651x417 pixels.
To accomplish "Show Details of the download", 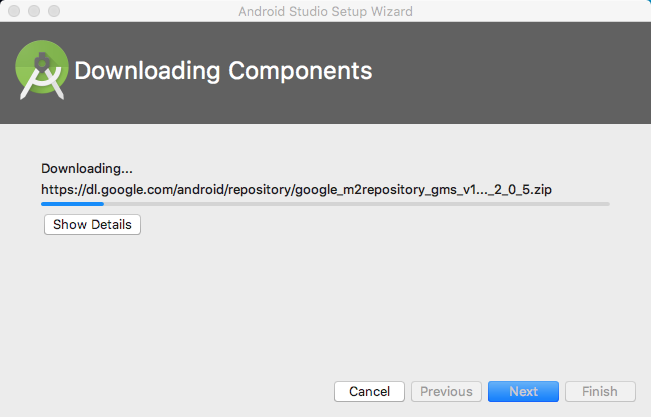I will (92, 224).
